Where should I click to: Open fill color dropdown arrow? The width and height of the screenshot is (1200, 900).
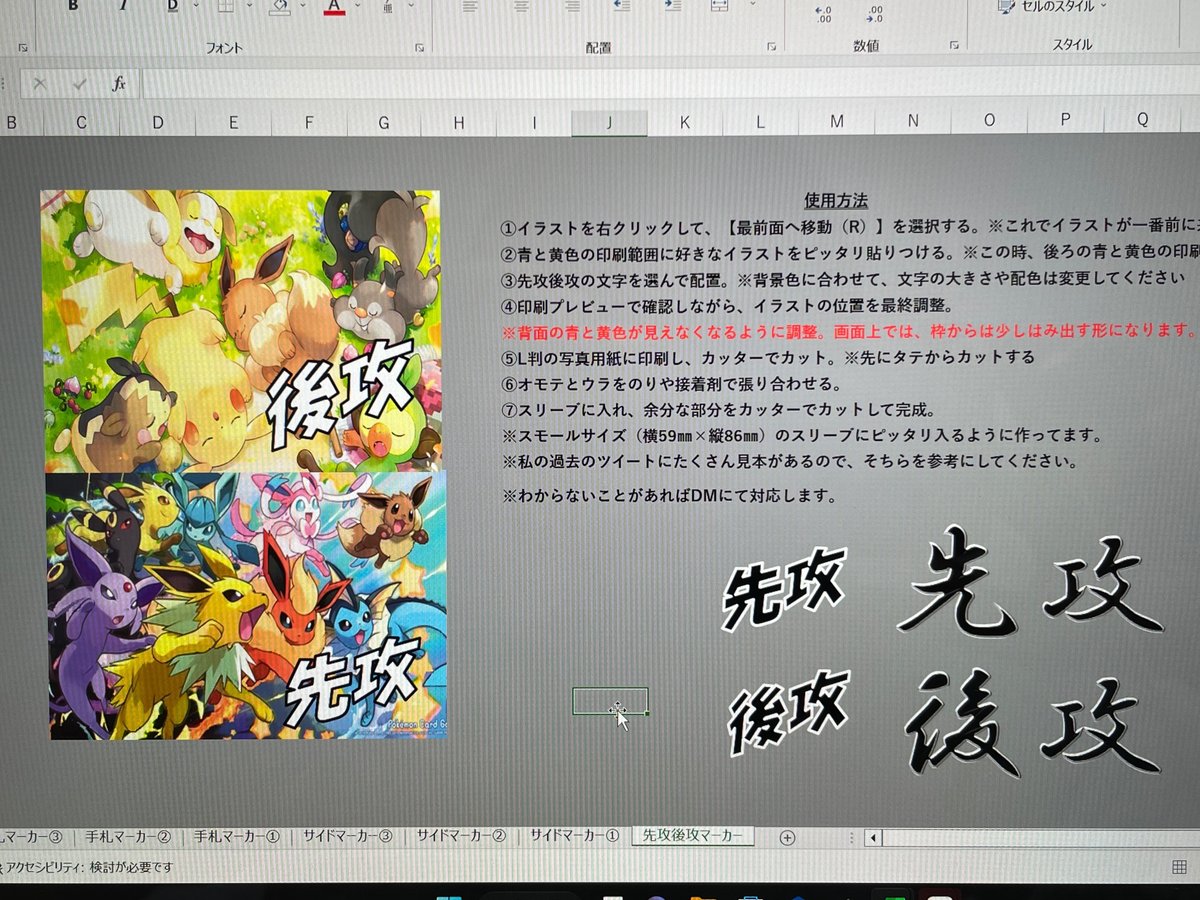303,6
